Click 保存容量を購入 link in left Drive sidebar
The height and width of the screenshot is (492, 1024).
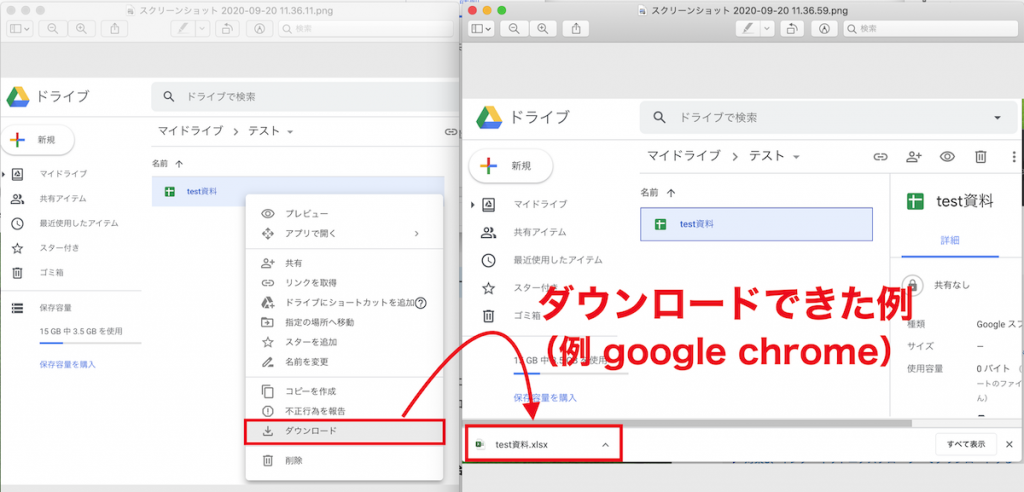pyautogui.click(x=68, y=364)
